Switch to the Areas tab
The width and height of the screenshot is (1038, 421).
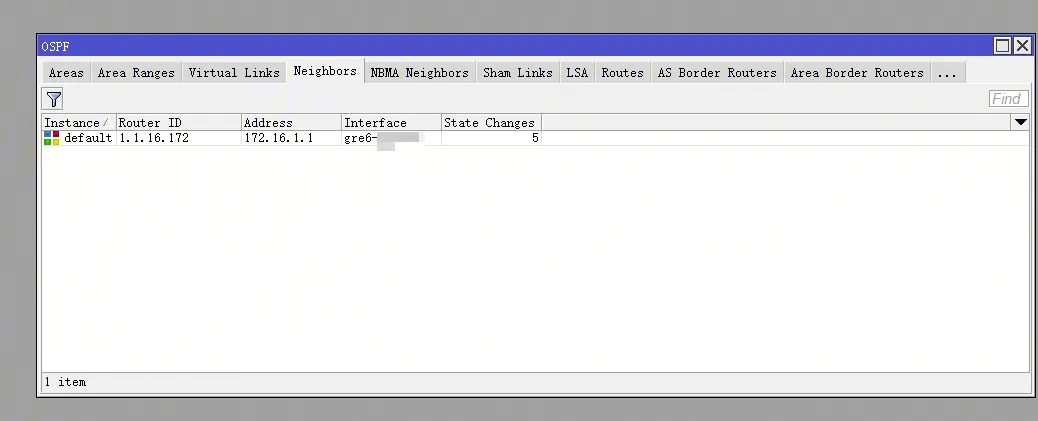click(66, 73)
